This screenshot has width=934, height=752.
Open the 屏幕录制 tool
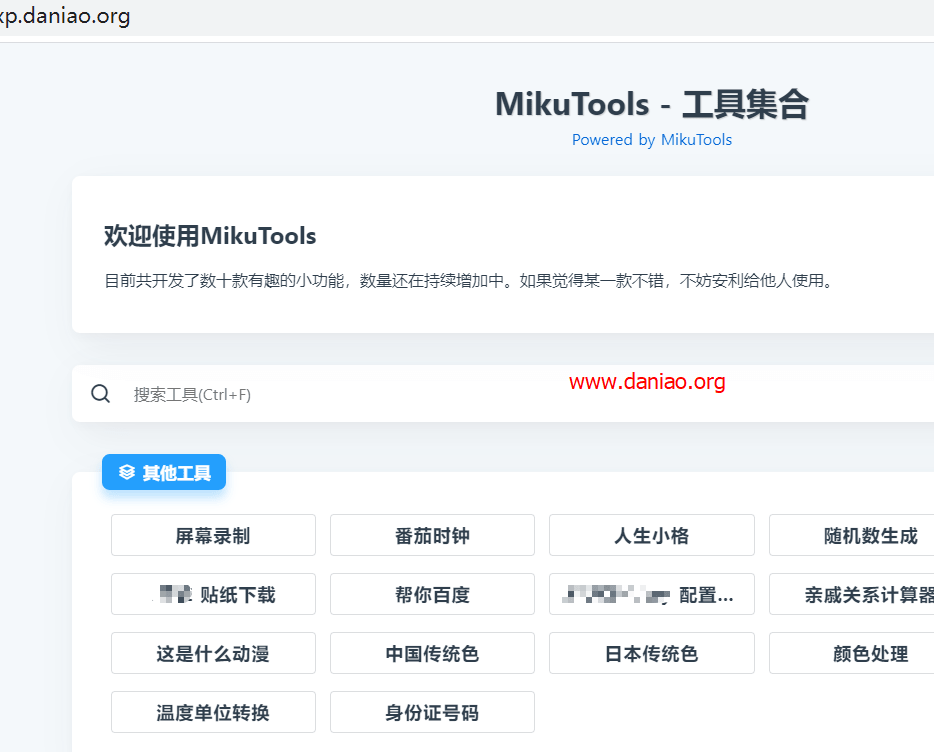coord(213,535)
